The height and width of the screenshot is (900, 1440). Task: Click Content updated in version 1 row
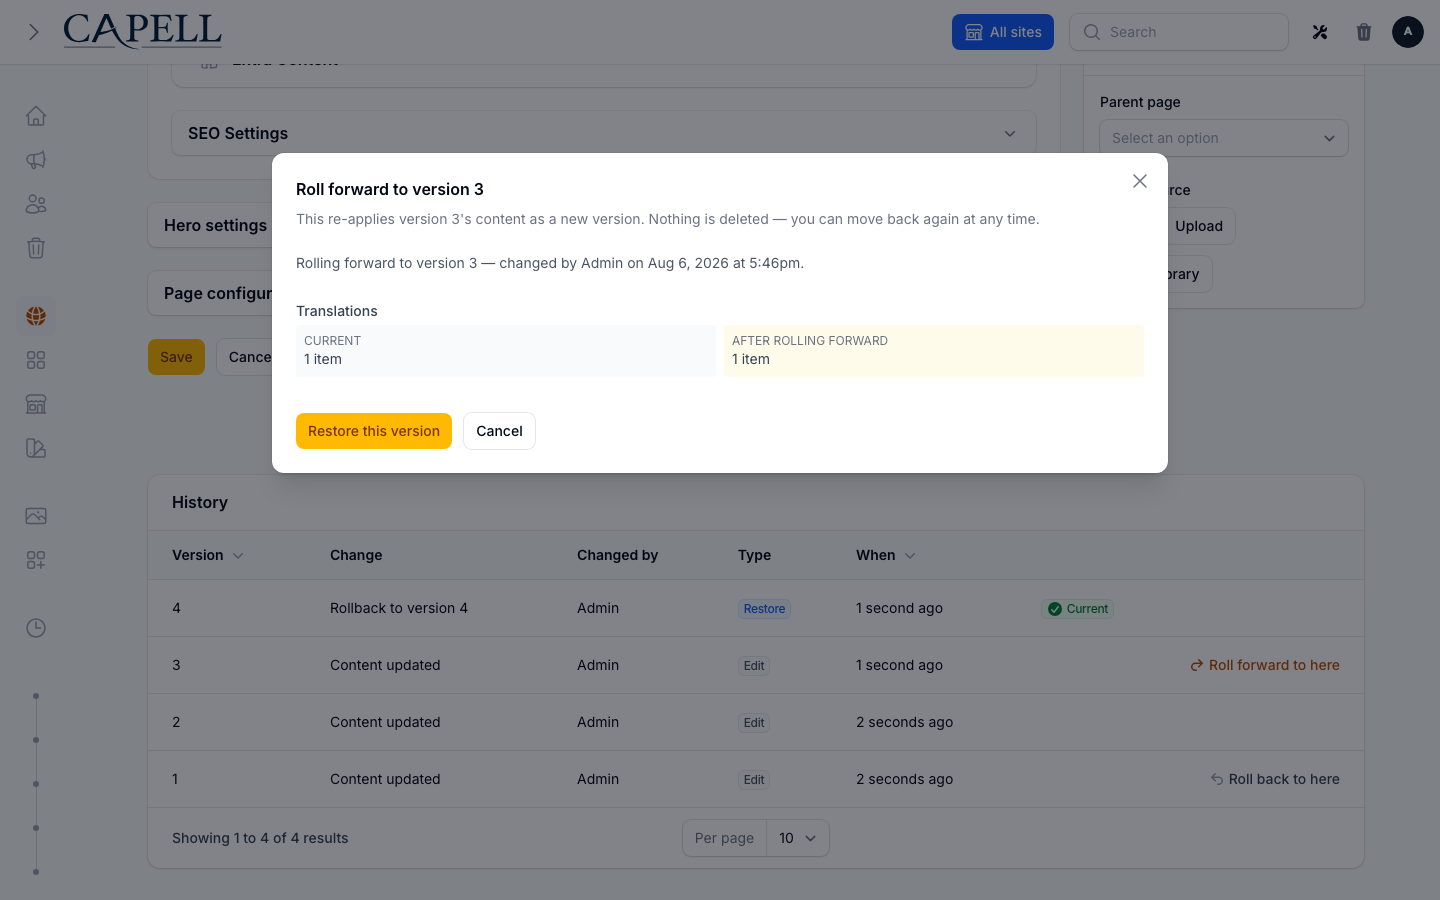point(385,779)
